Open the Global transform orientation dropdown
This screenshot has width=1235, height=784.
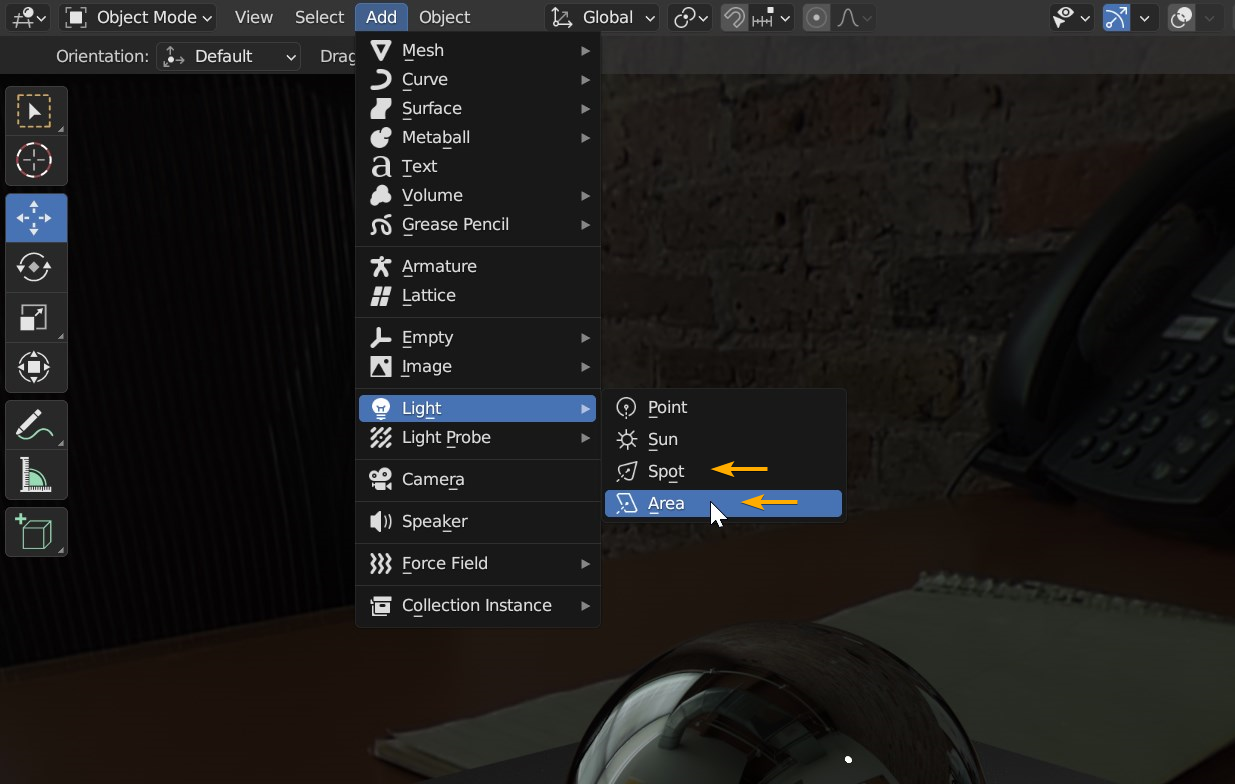tap(603, 17)
